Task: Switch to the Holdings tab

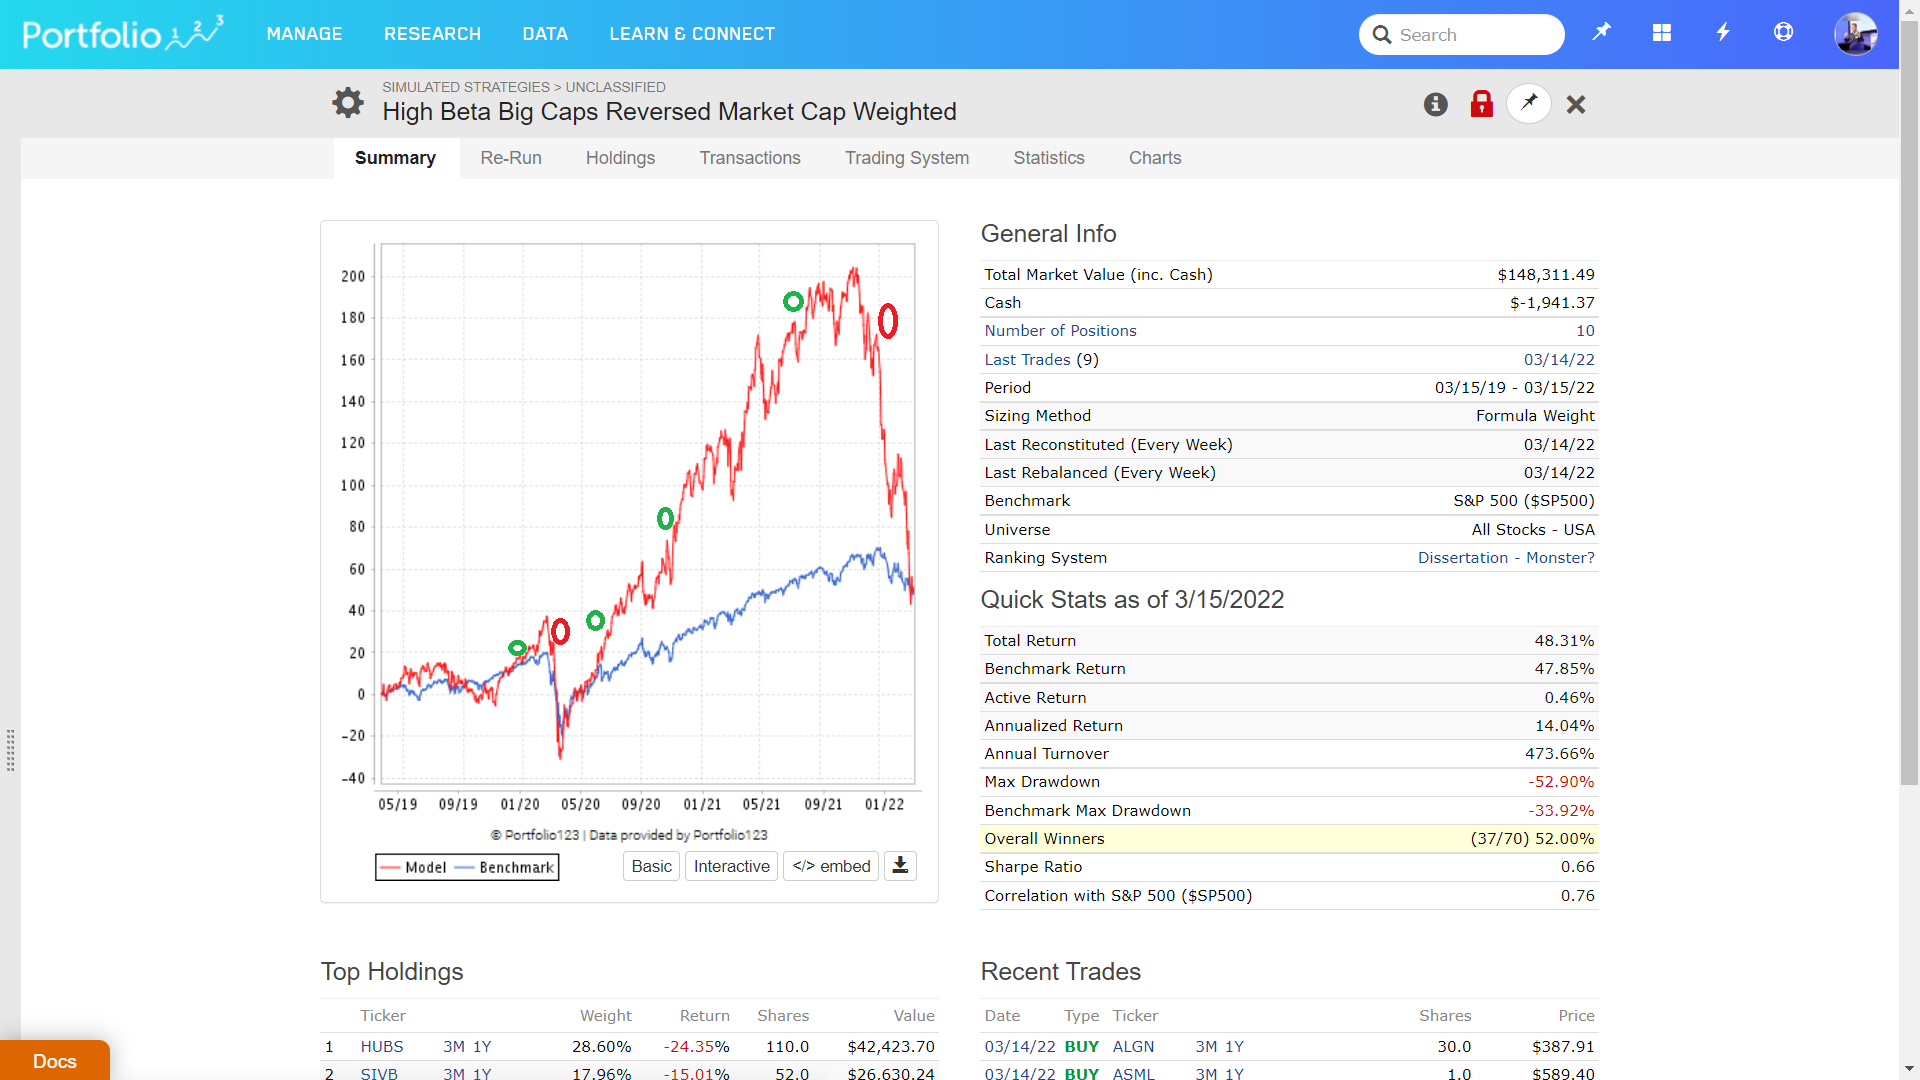Action: click(x=620, y=158)
